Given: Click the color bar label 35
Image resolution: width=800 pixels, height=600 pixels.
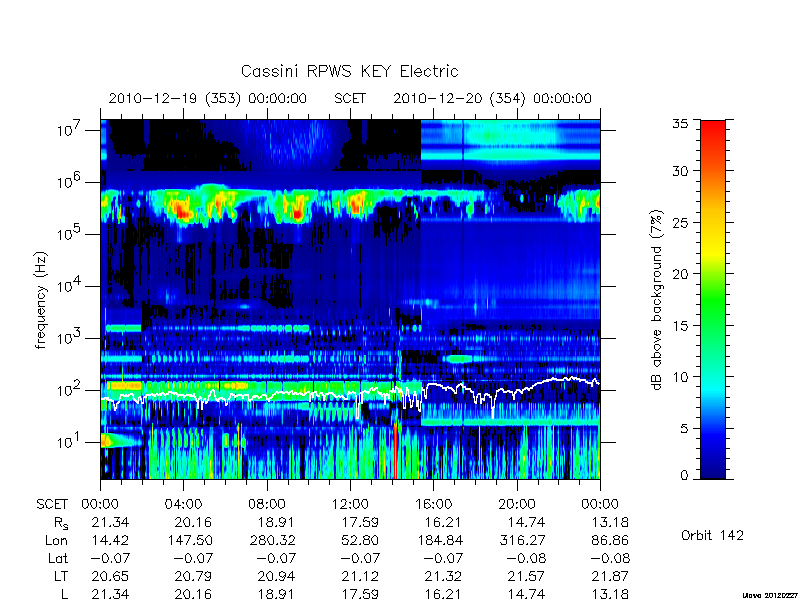Looking at the screenshot, I should tap(681, 123).
